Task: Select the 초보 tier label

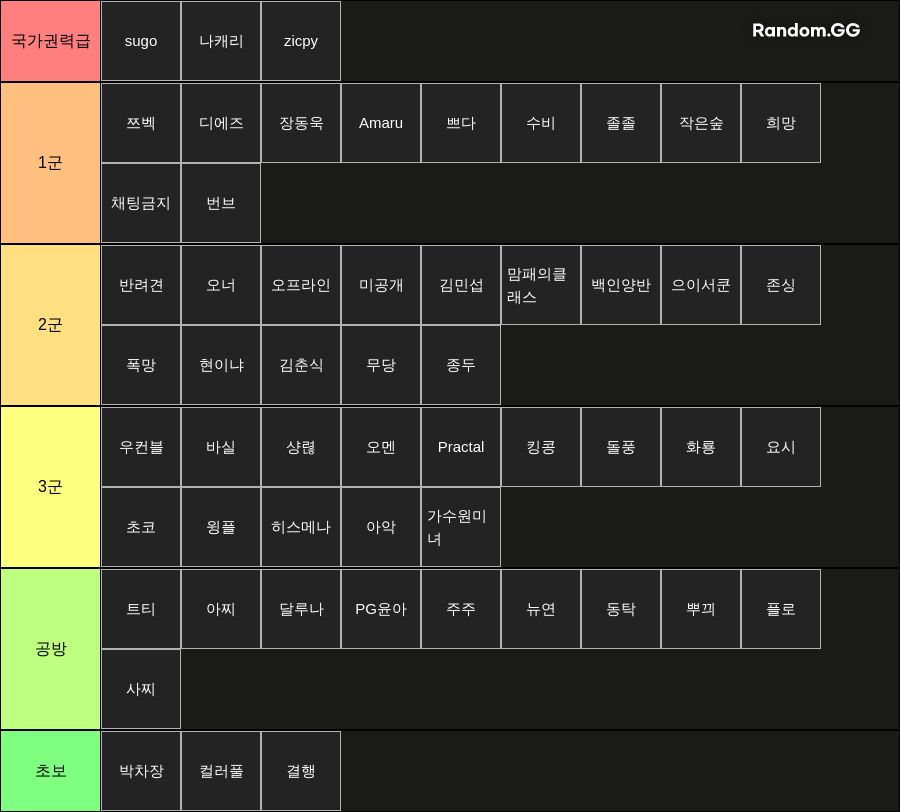Action: click(x=51, y=771)
